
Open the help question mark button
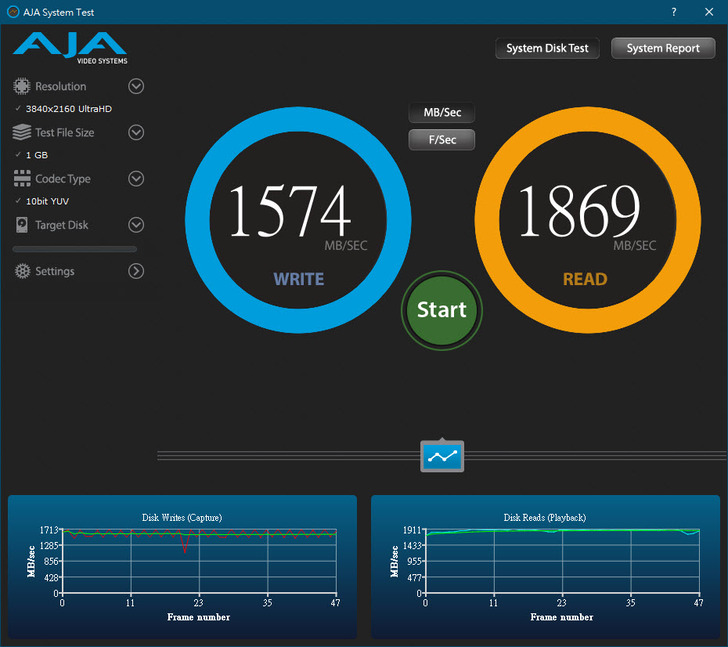(674, 11)
